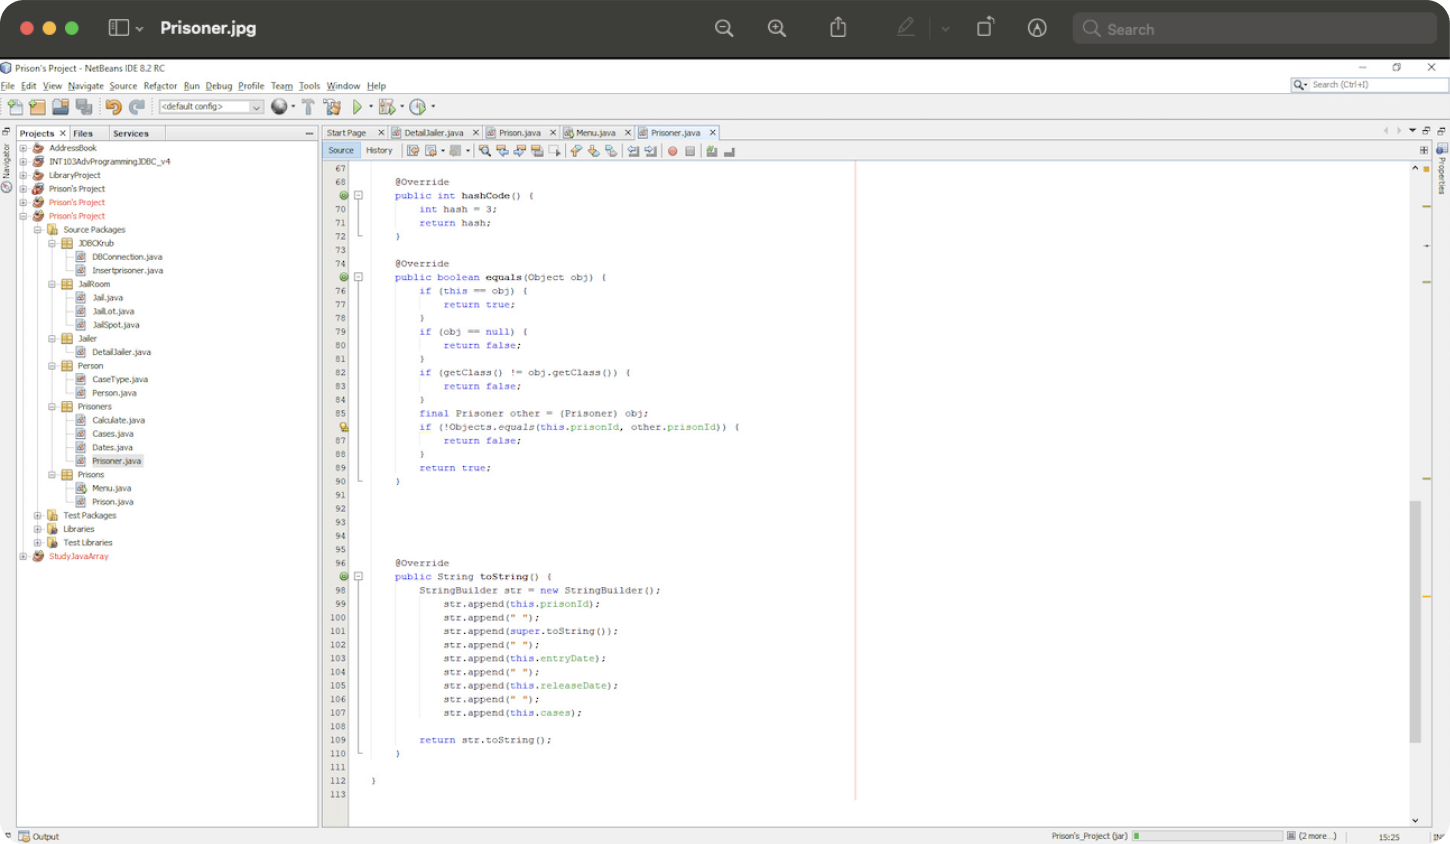This screenshot has width=1450, height=844.
Task: Click the Build Project hammer icon
Action: (308, 107)
